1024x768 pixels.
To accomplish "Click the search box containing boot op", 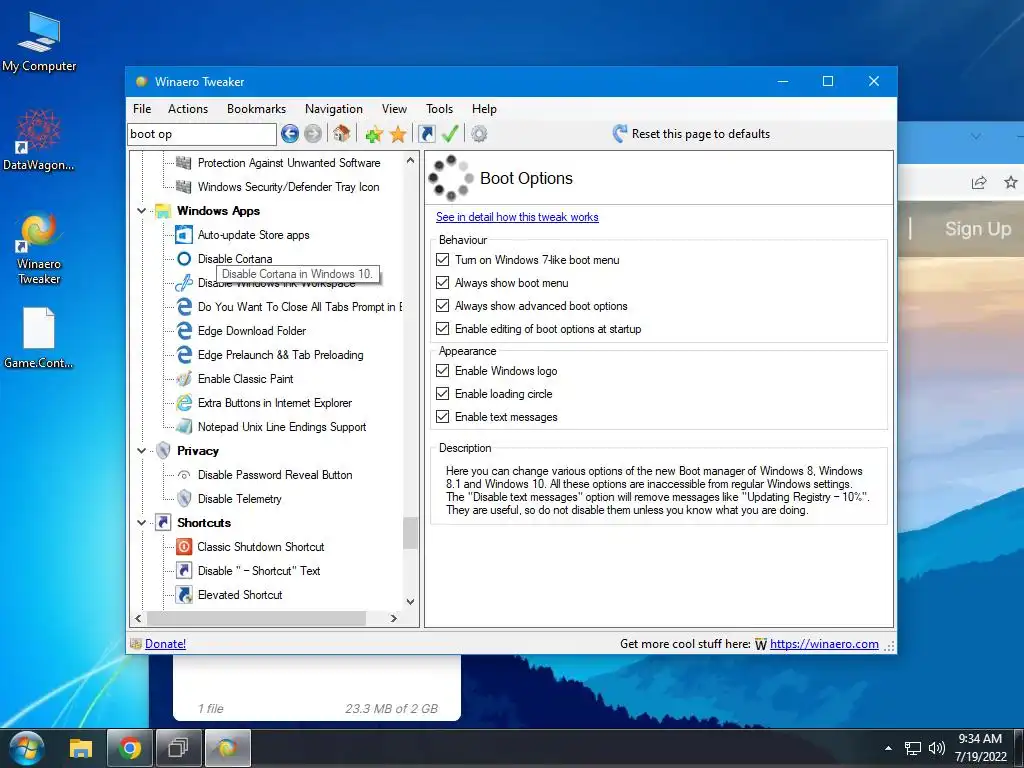I will [202, 134].
